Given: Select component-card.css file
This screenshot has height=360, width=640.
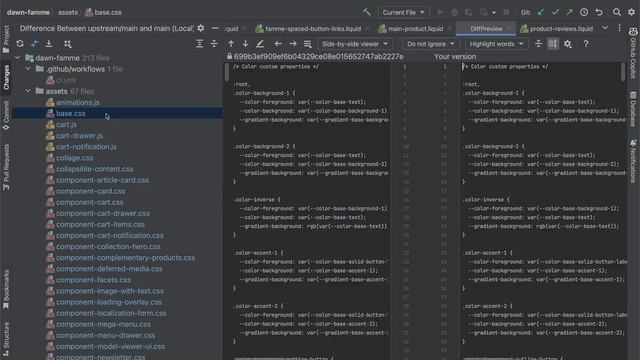Looking at the screenshot, I should click(x=91, y=191).
